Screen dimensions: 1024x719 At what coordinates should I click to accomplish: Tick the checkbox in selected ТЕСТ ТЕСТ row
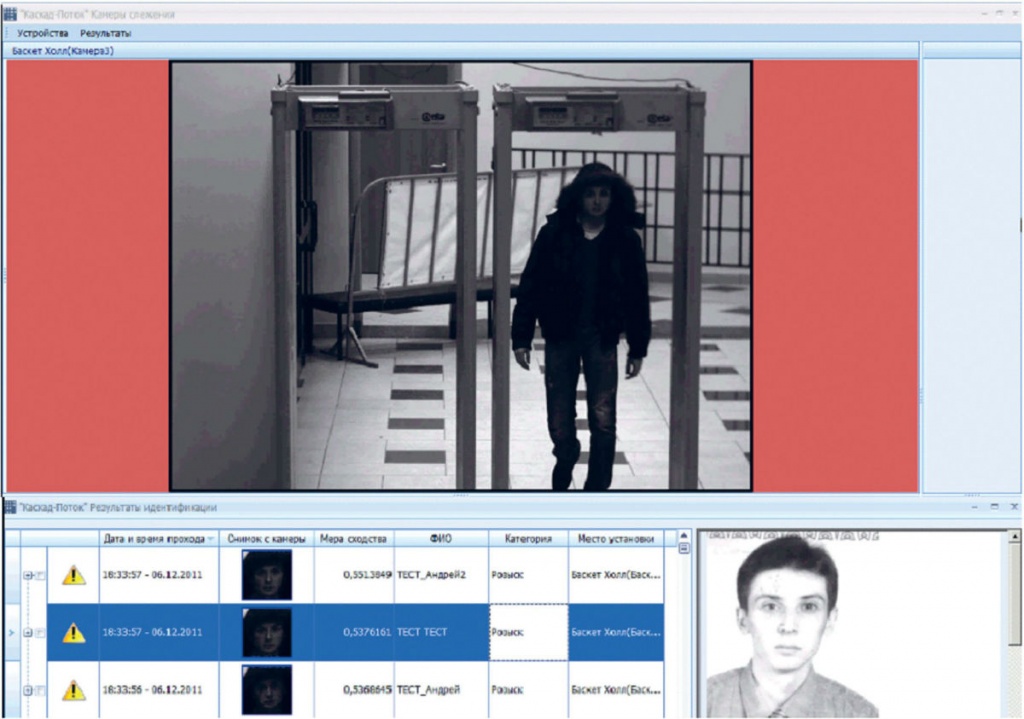(40, 633)
